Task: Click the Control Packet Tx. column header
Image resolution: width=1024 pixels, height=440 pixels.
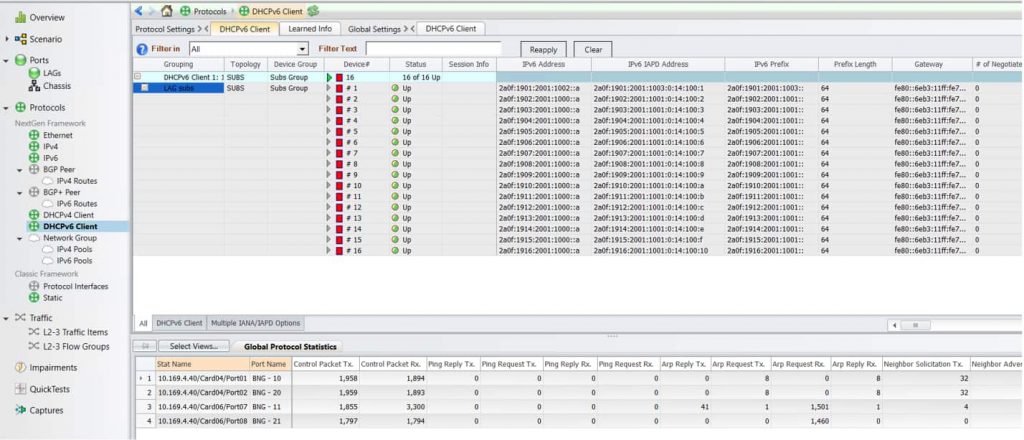Action: (x=325, y=364)
